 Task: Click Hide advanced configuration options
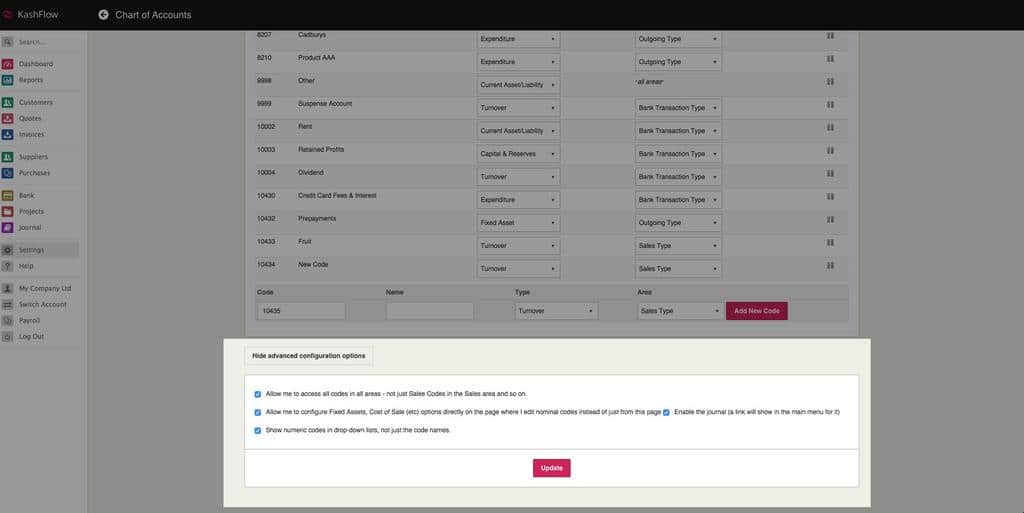(309, 356)
